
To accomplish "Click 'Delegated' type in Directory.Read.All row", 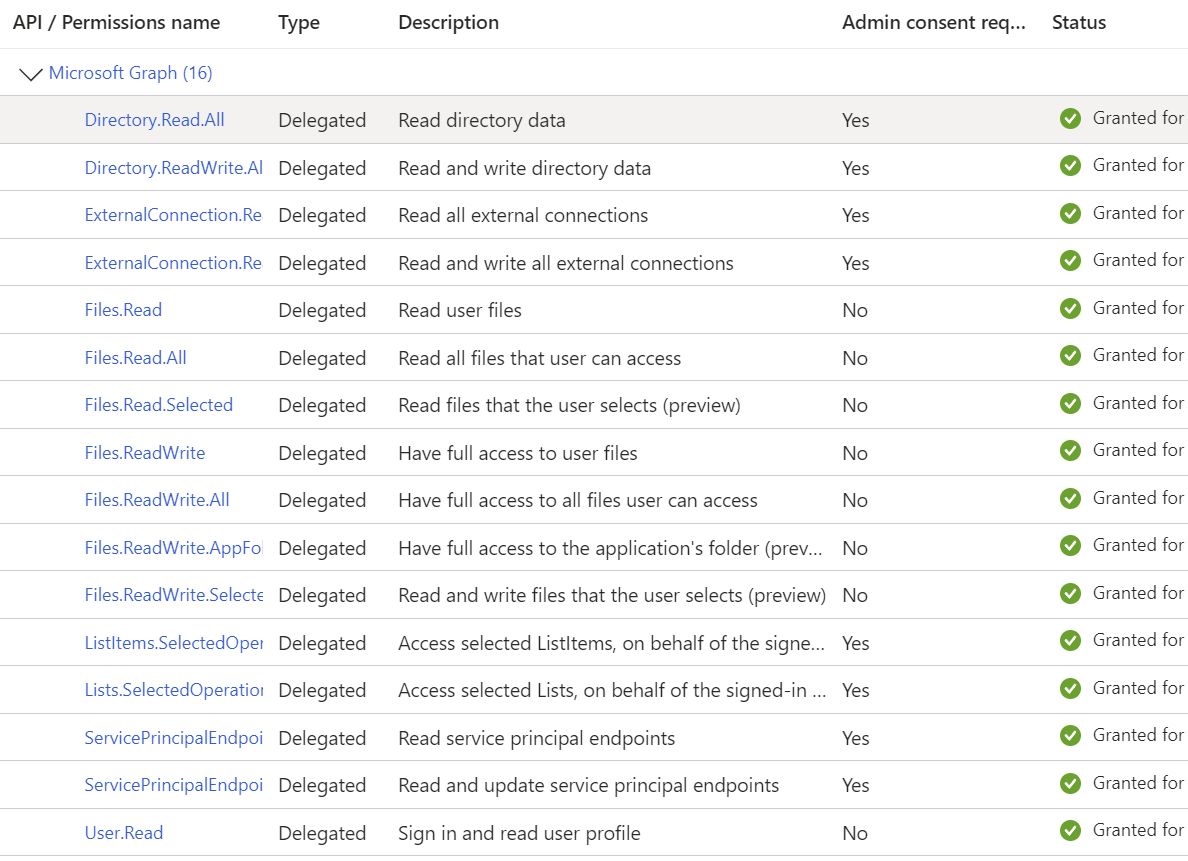I will [322, 121].
